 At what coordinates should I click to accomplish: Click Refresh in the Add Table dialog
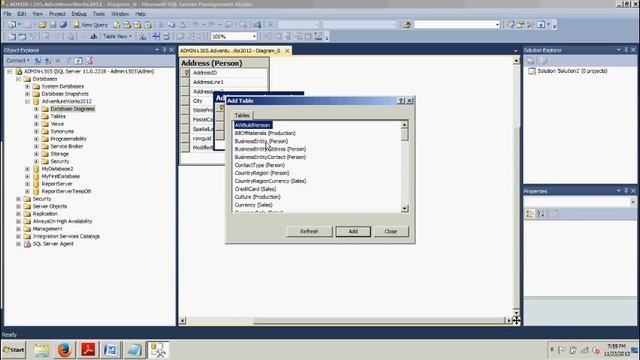click(309, 231)
